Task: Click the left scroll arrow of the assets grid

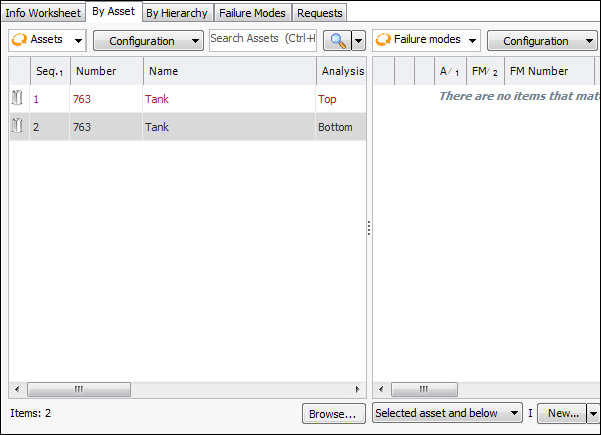Action: tap(17, 389)
